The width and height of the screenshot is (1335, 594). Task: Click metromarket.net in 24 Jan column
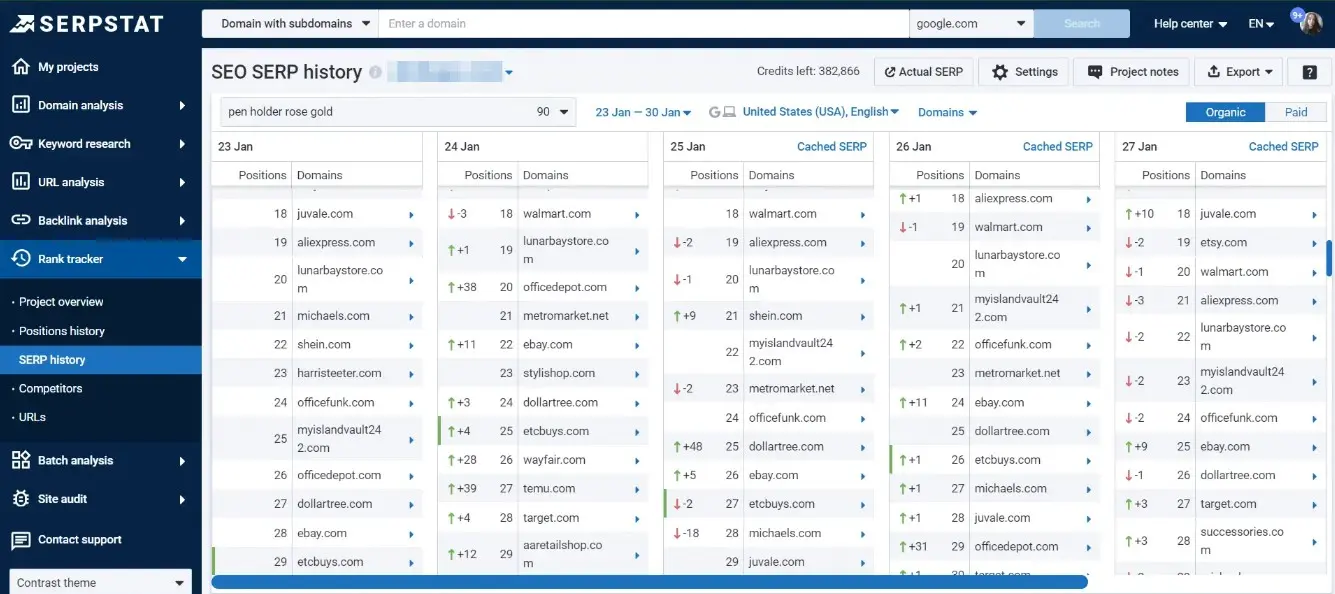(x=566, y=316)
